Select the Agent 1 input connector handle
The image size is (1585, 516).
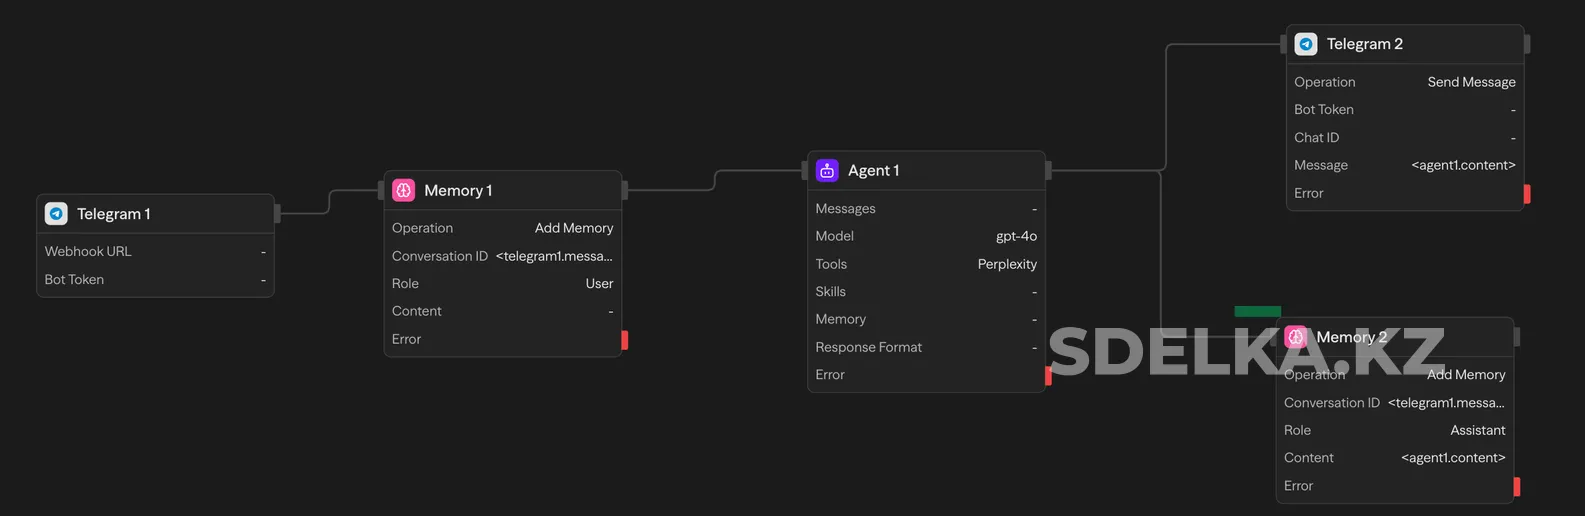(805, 171)
